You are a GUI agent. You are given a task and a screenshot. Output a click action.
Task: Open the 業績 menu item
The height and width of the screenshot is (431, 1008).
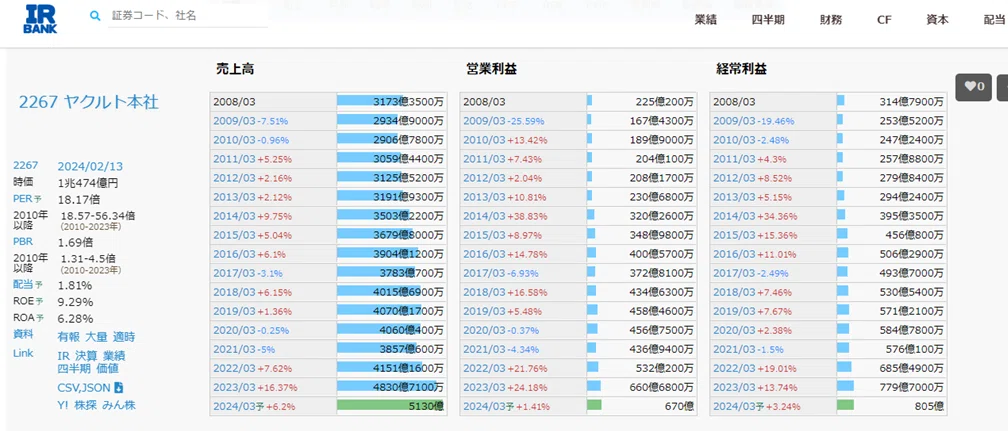pos(705,19)
